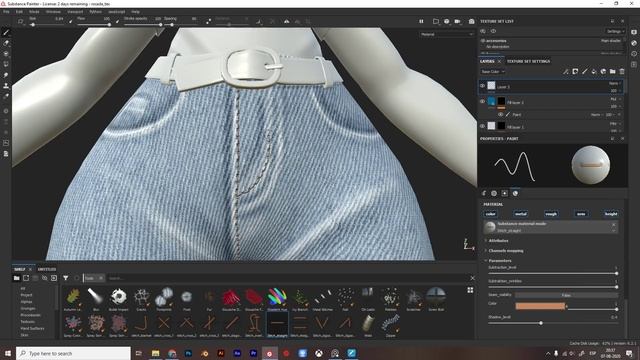Toggle visibility of the Paint effect
Screen dimensions: 640x360
500,115
